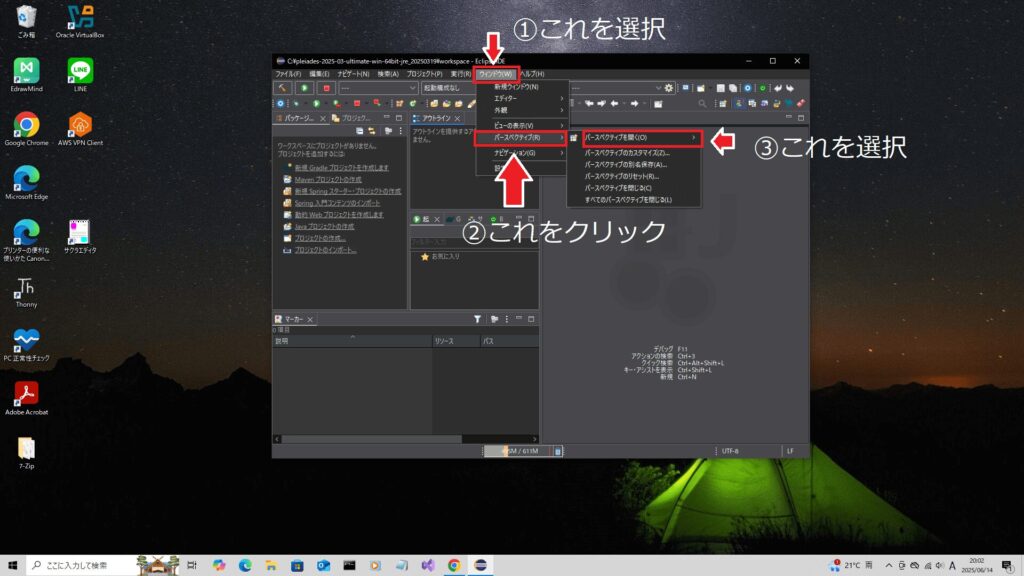
Task: Open Oracle VirtualBox desktop icon
Action: point(80,22)
